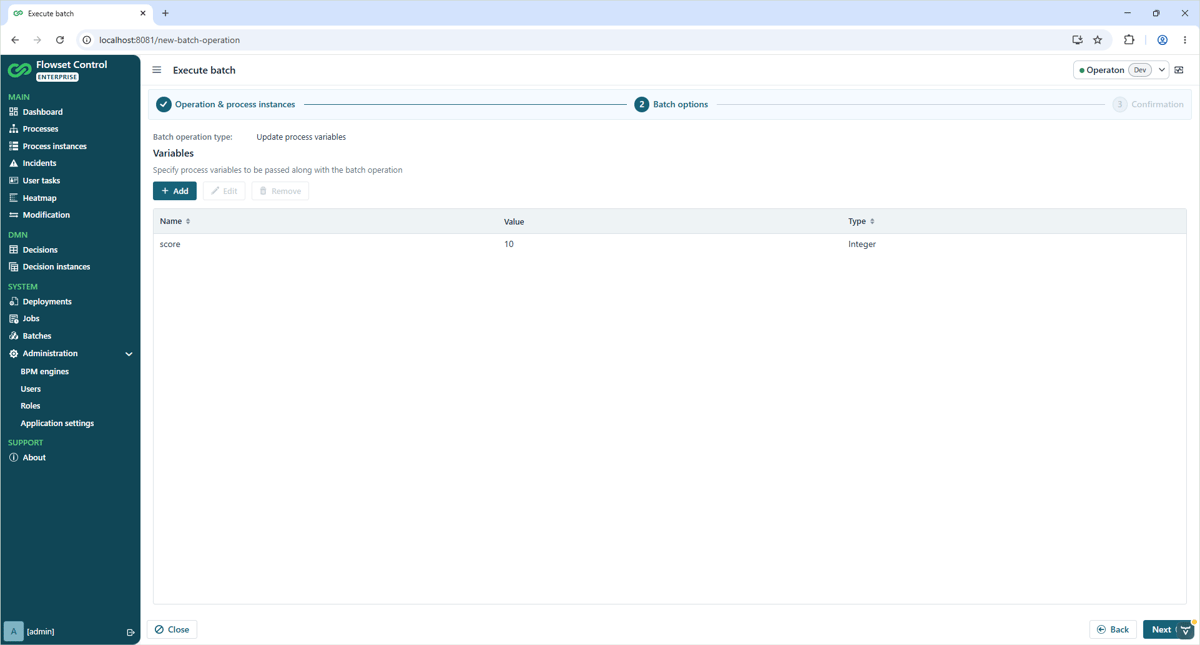
Task: Click the Close button
Action: pyautogui.click(x=172, y=630)
